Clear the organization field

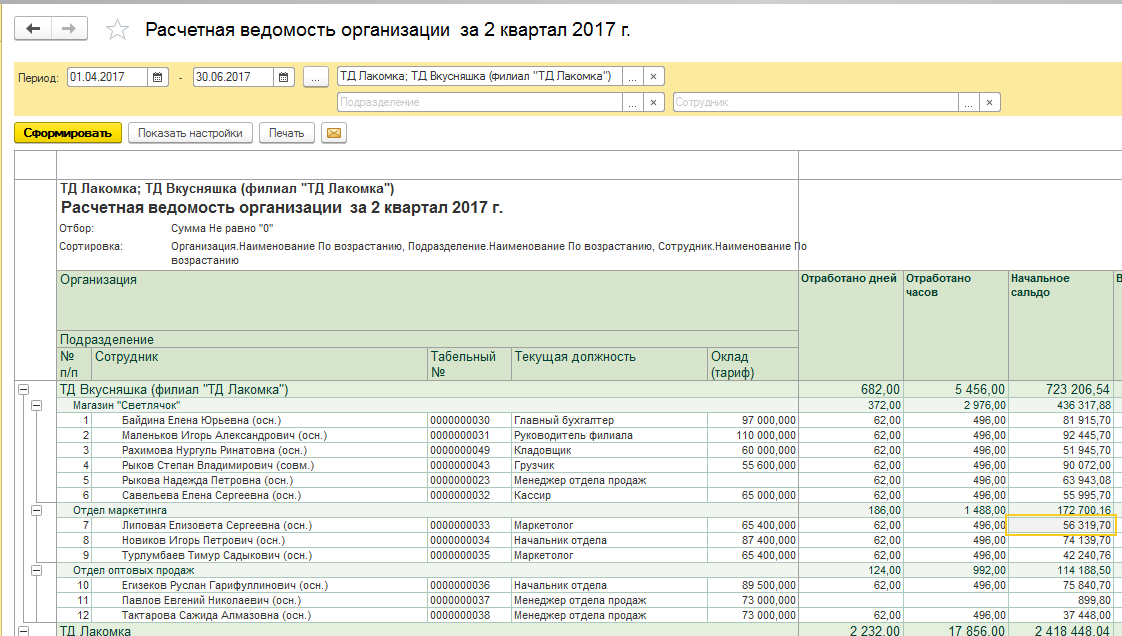[653, 77]
